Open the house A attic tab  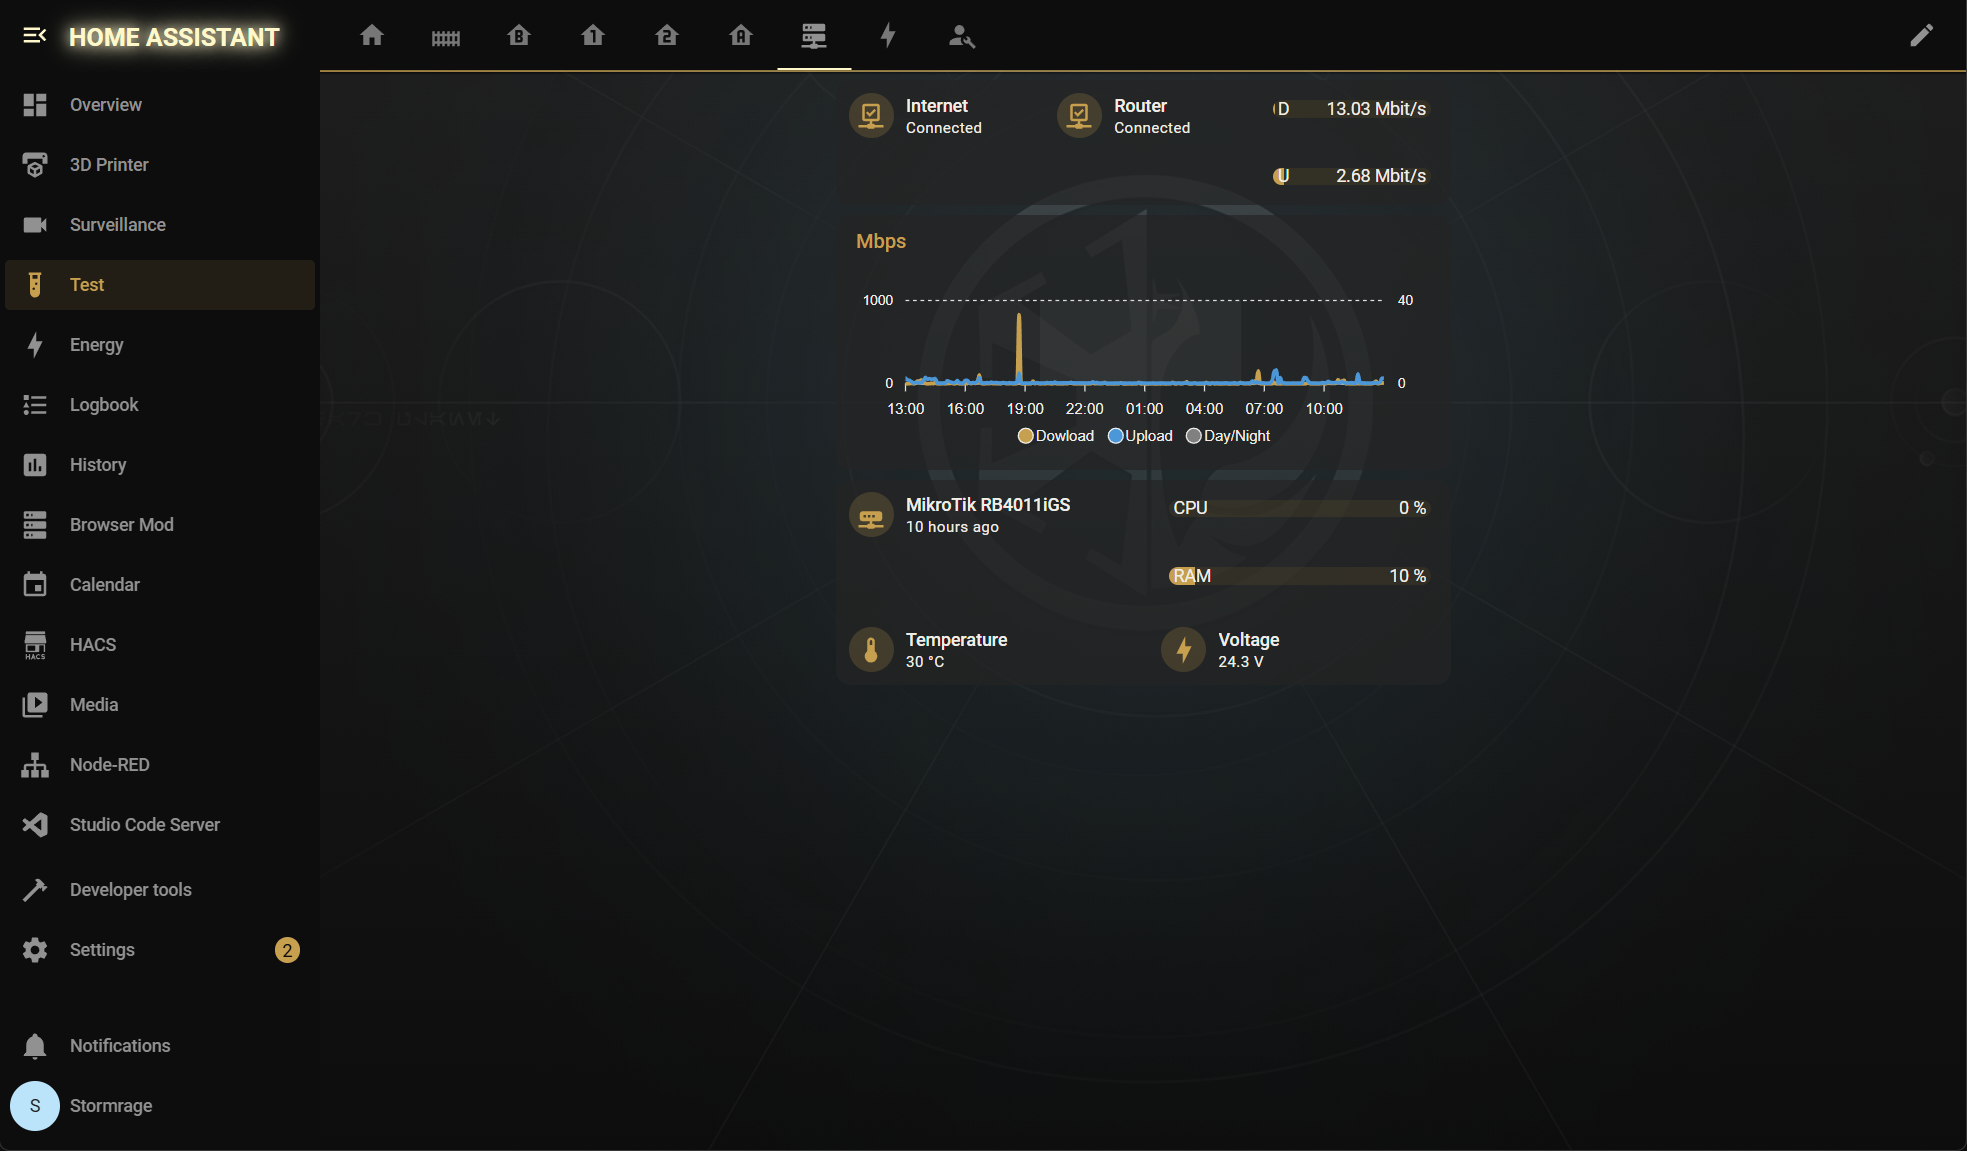click(x=741, y=36)
